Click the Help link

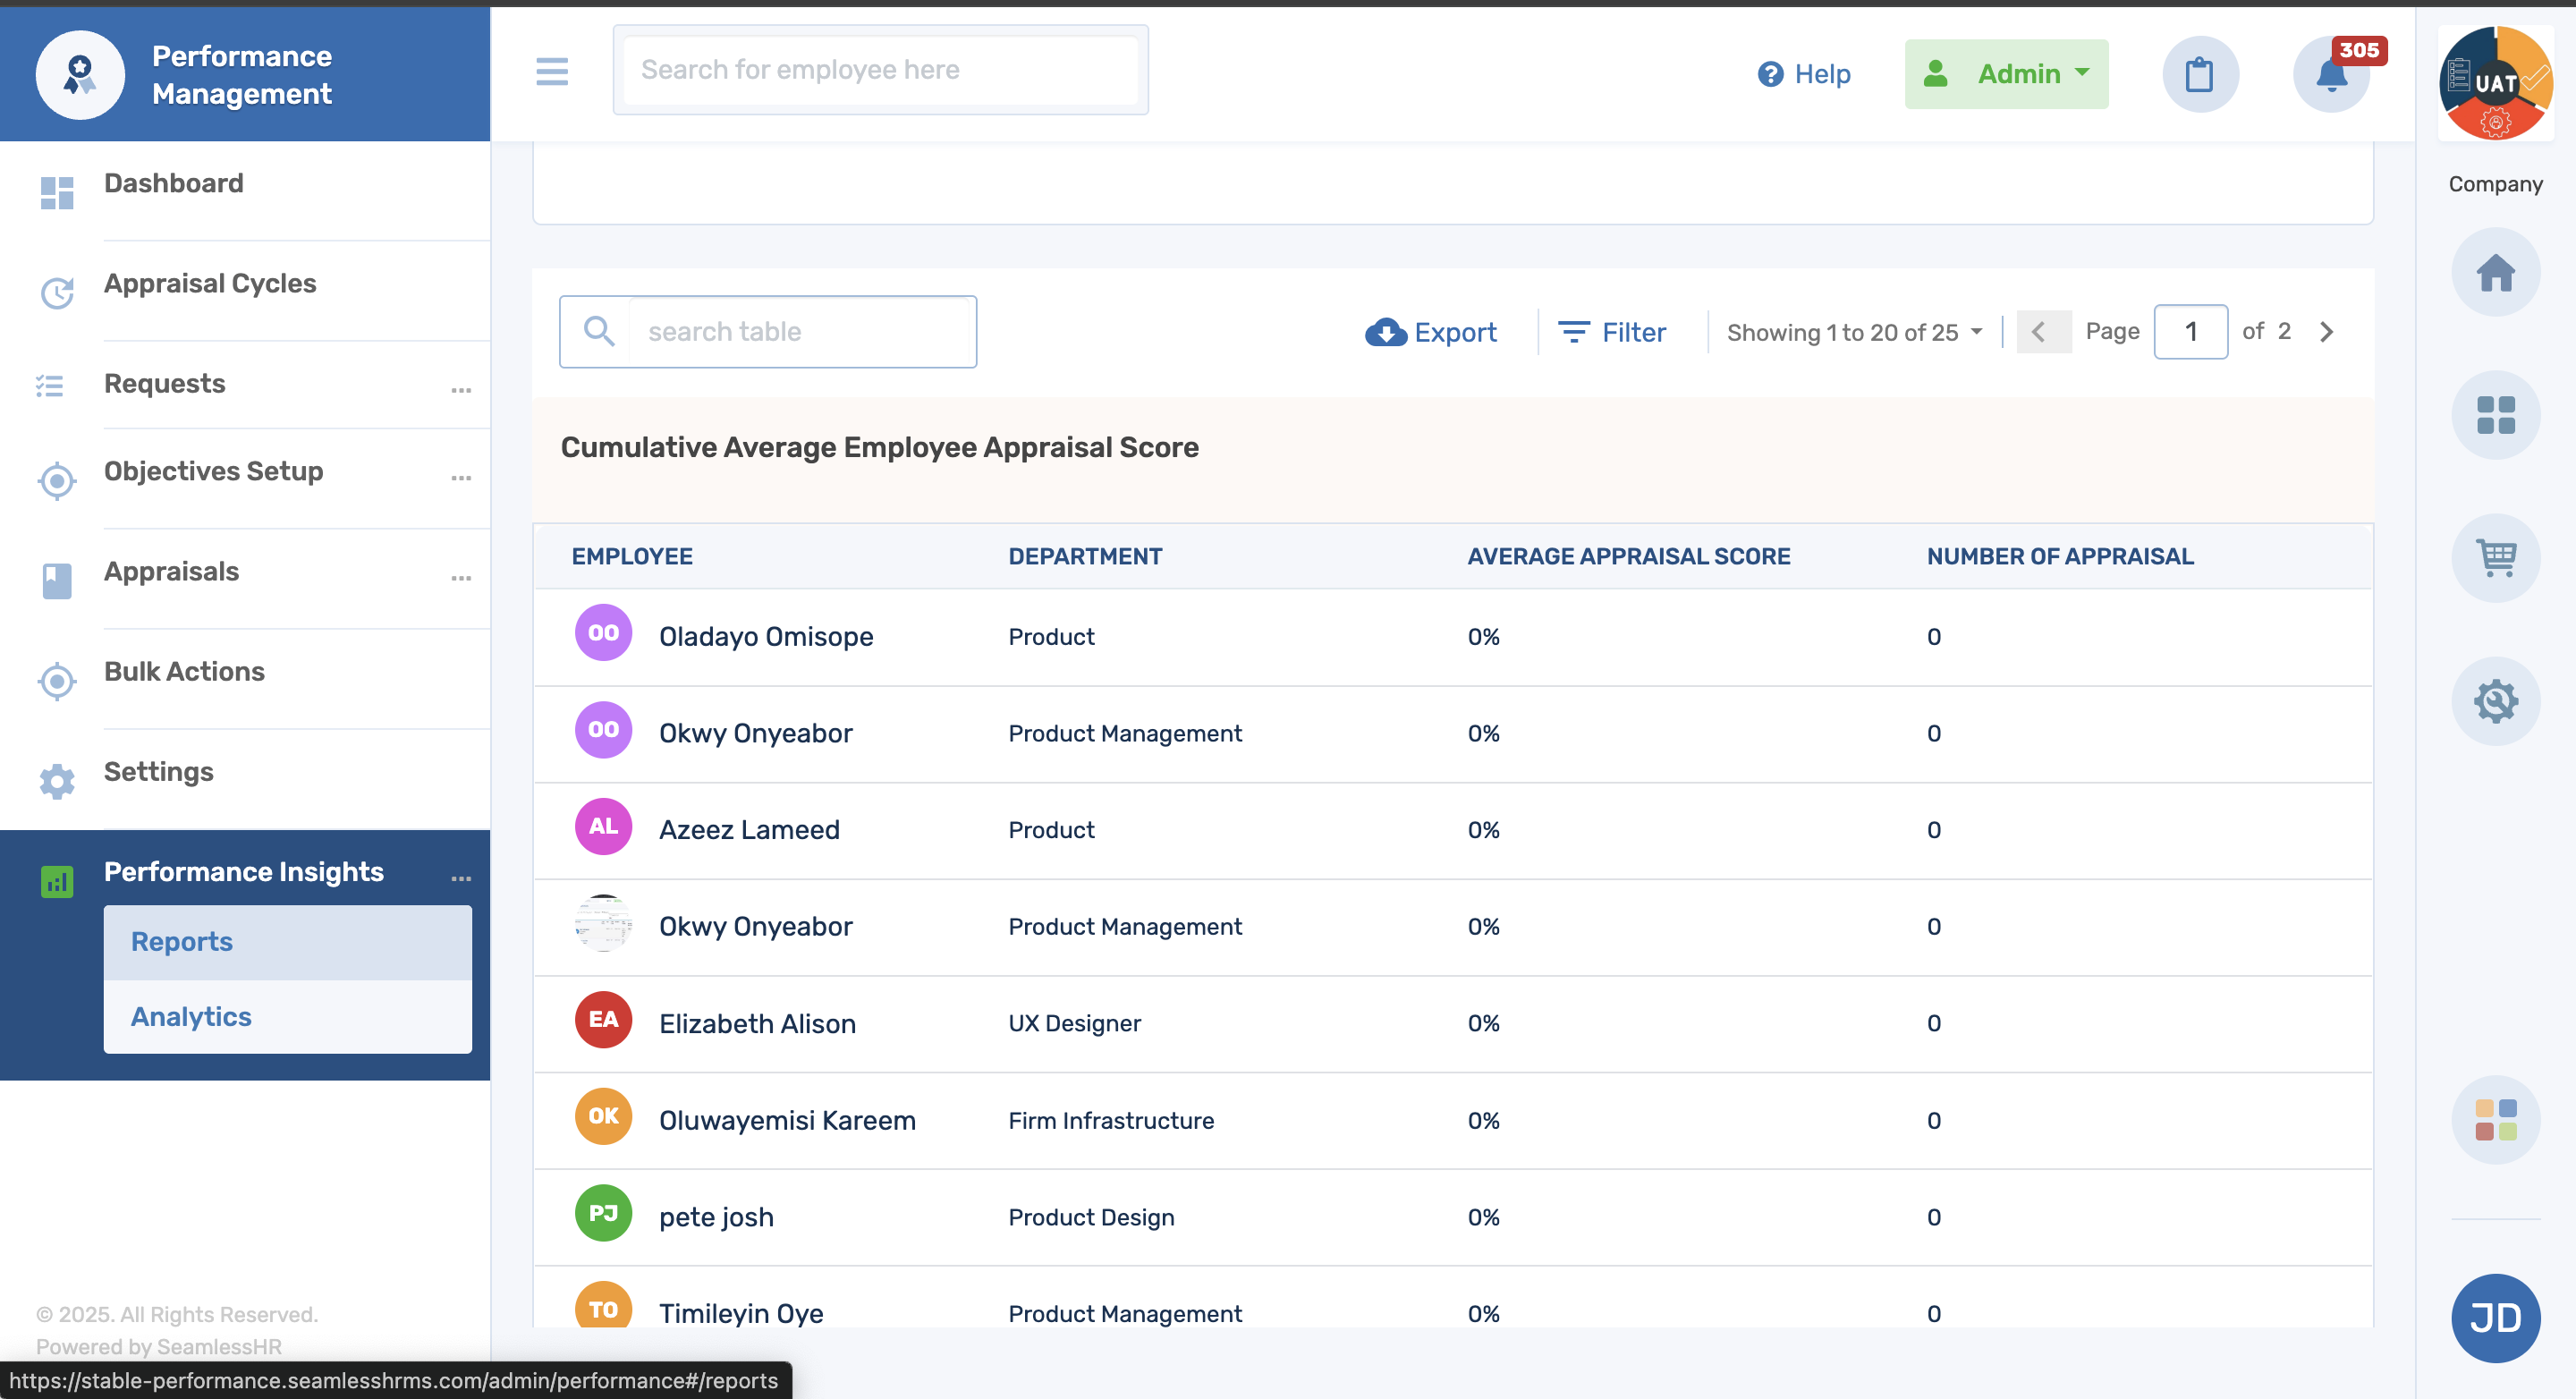coord(1804,74)
